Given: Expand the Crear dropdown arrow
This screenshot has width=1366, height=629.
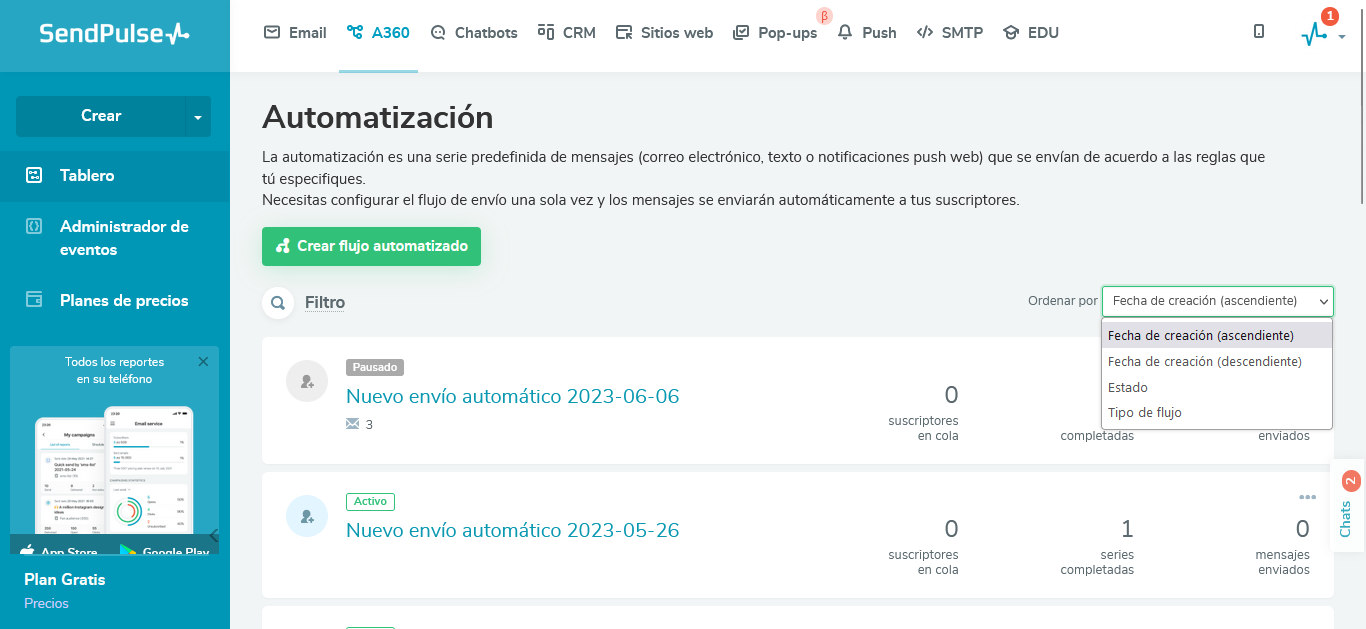Looking at the screenshot, I should (x=198, y=117).
